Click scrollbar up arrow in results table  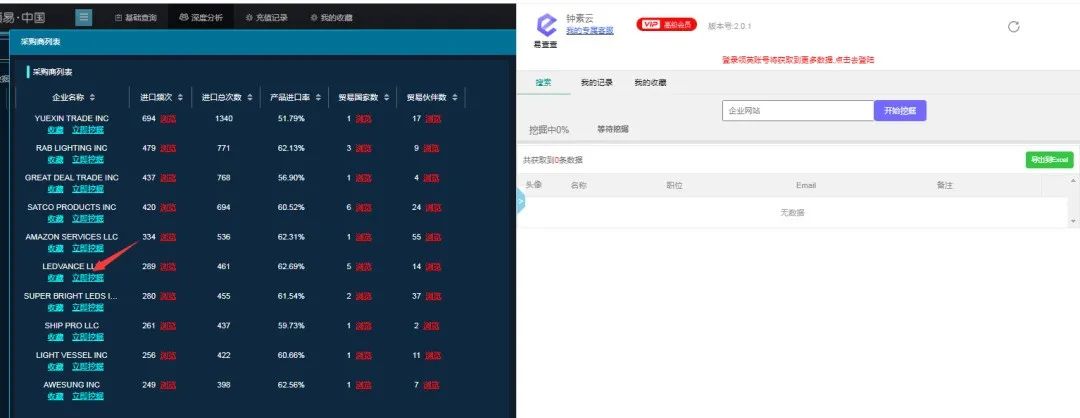pyautogui.click(x=1072, y=181)
